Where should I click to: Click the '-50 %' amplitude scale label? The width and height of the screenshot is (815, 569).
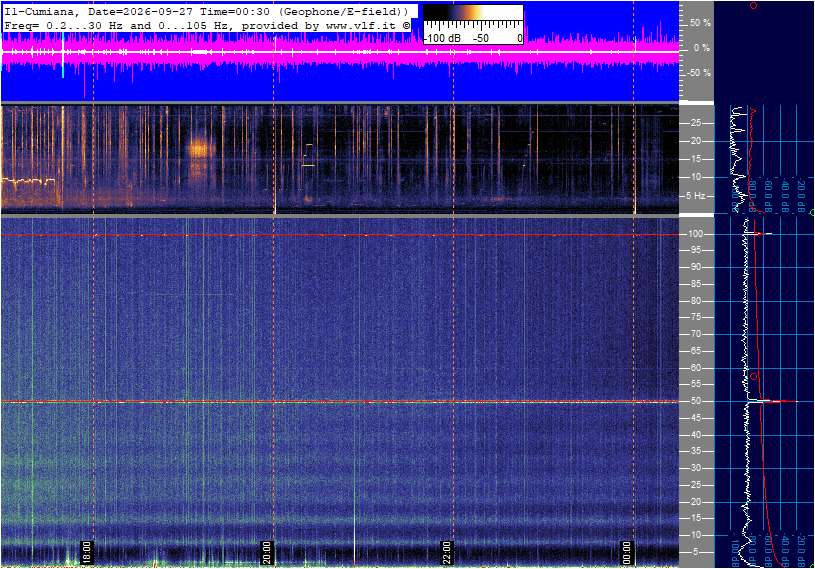(699, 73)
